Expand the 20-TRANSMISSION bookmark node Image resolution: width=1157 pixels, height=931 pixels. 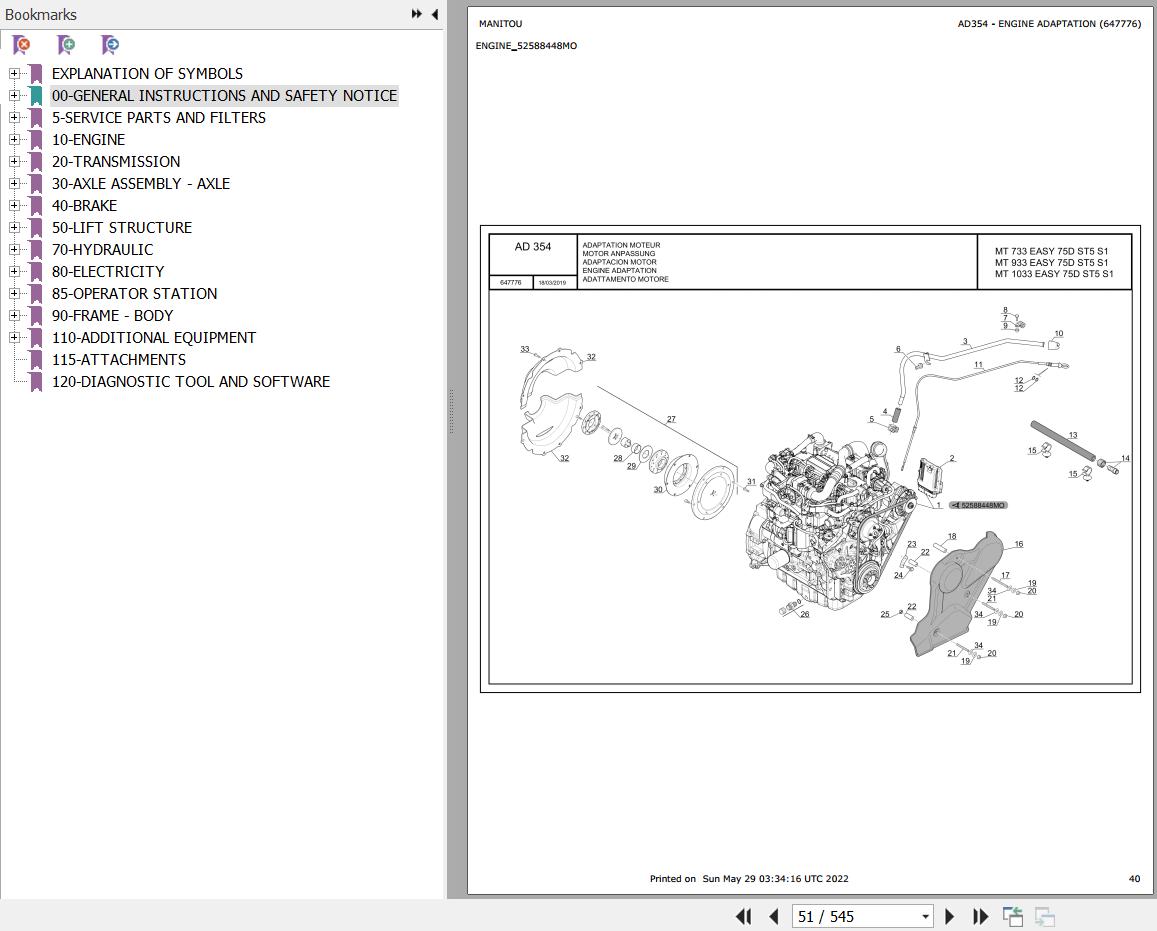pos(14,161)
